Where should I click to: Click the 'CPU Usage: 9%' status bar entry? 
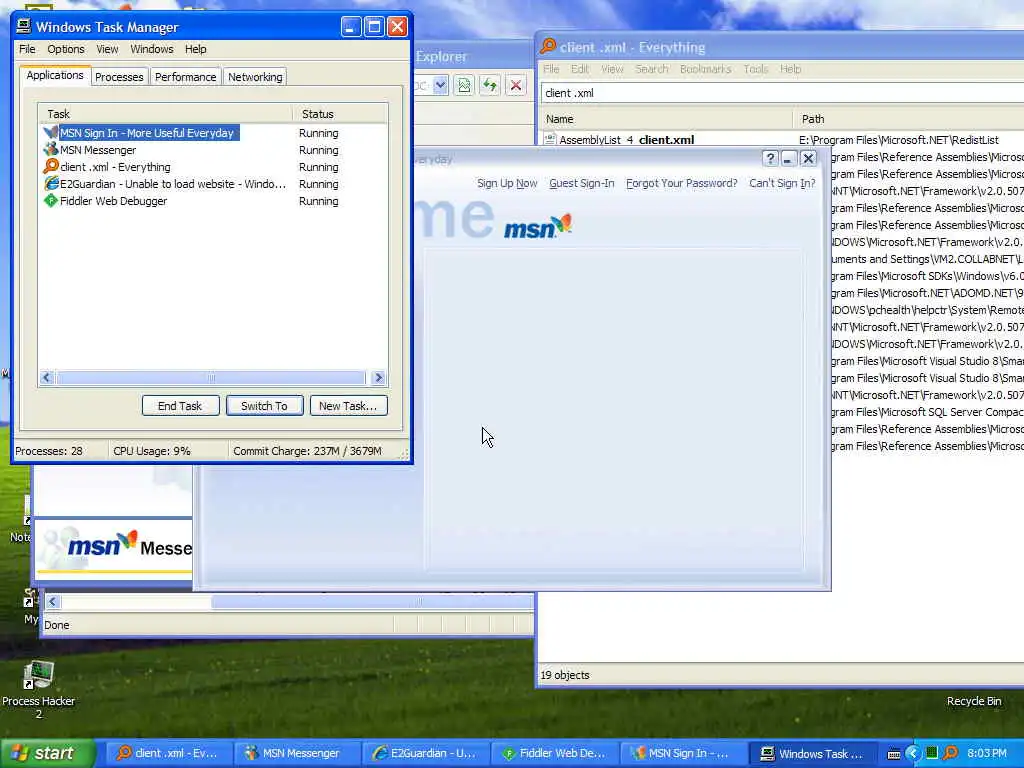pyautogui.click(x=152, y=451)
